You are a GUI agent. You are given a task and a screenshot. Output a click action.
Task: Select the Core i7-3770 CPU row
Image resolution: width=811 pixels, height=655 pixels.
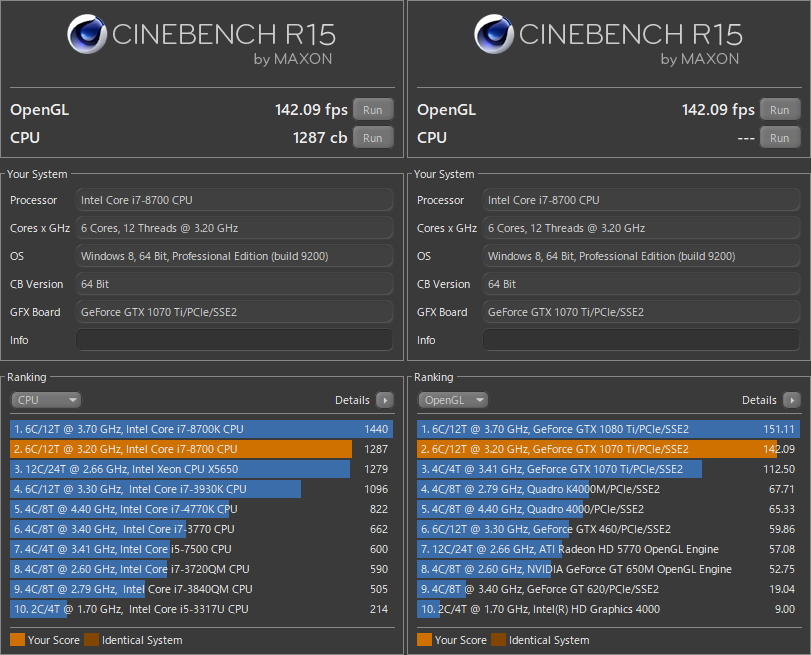(201, 529)
